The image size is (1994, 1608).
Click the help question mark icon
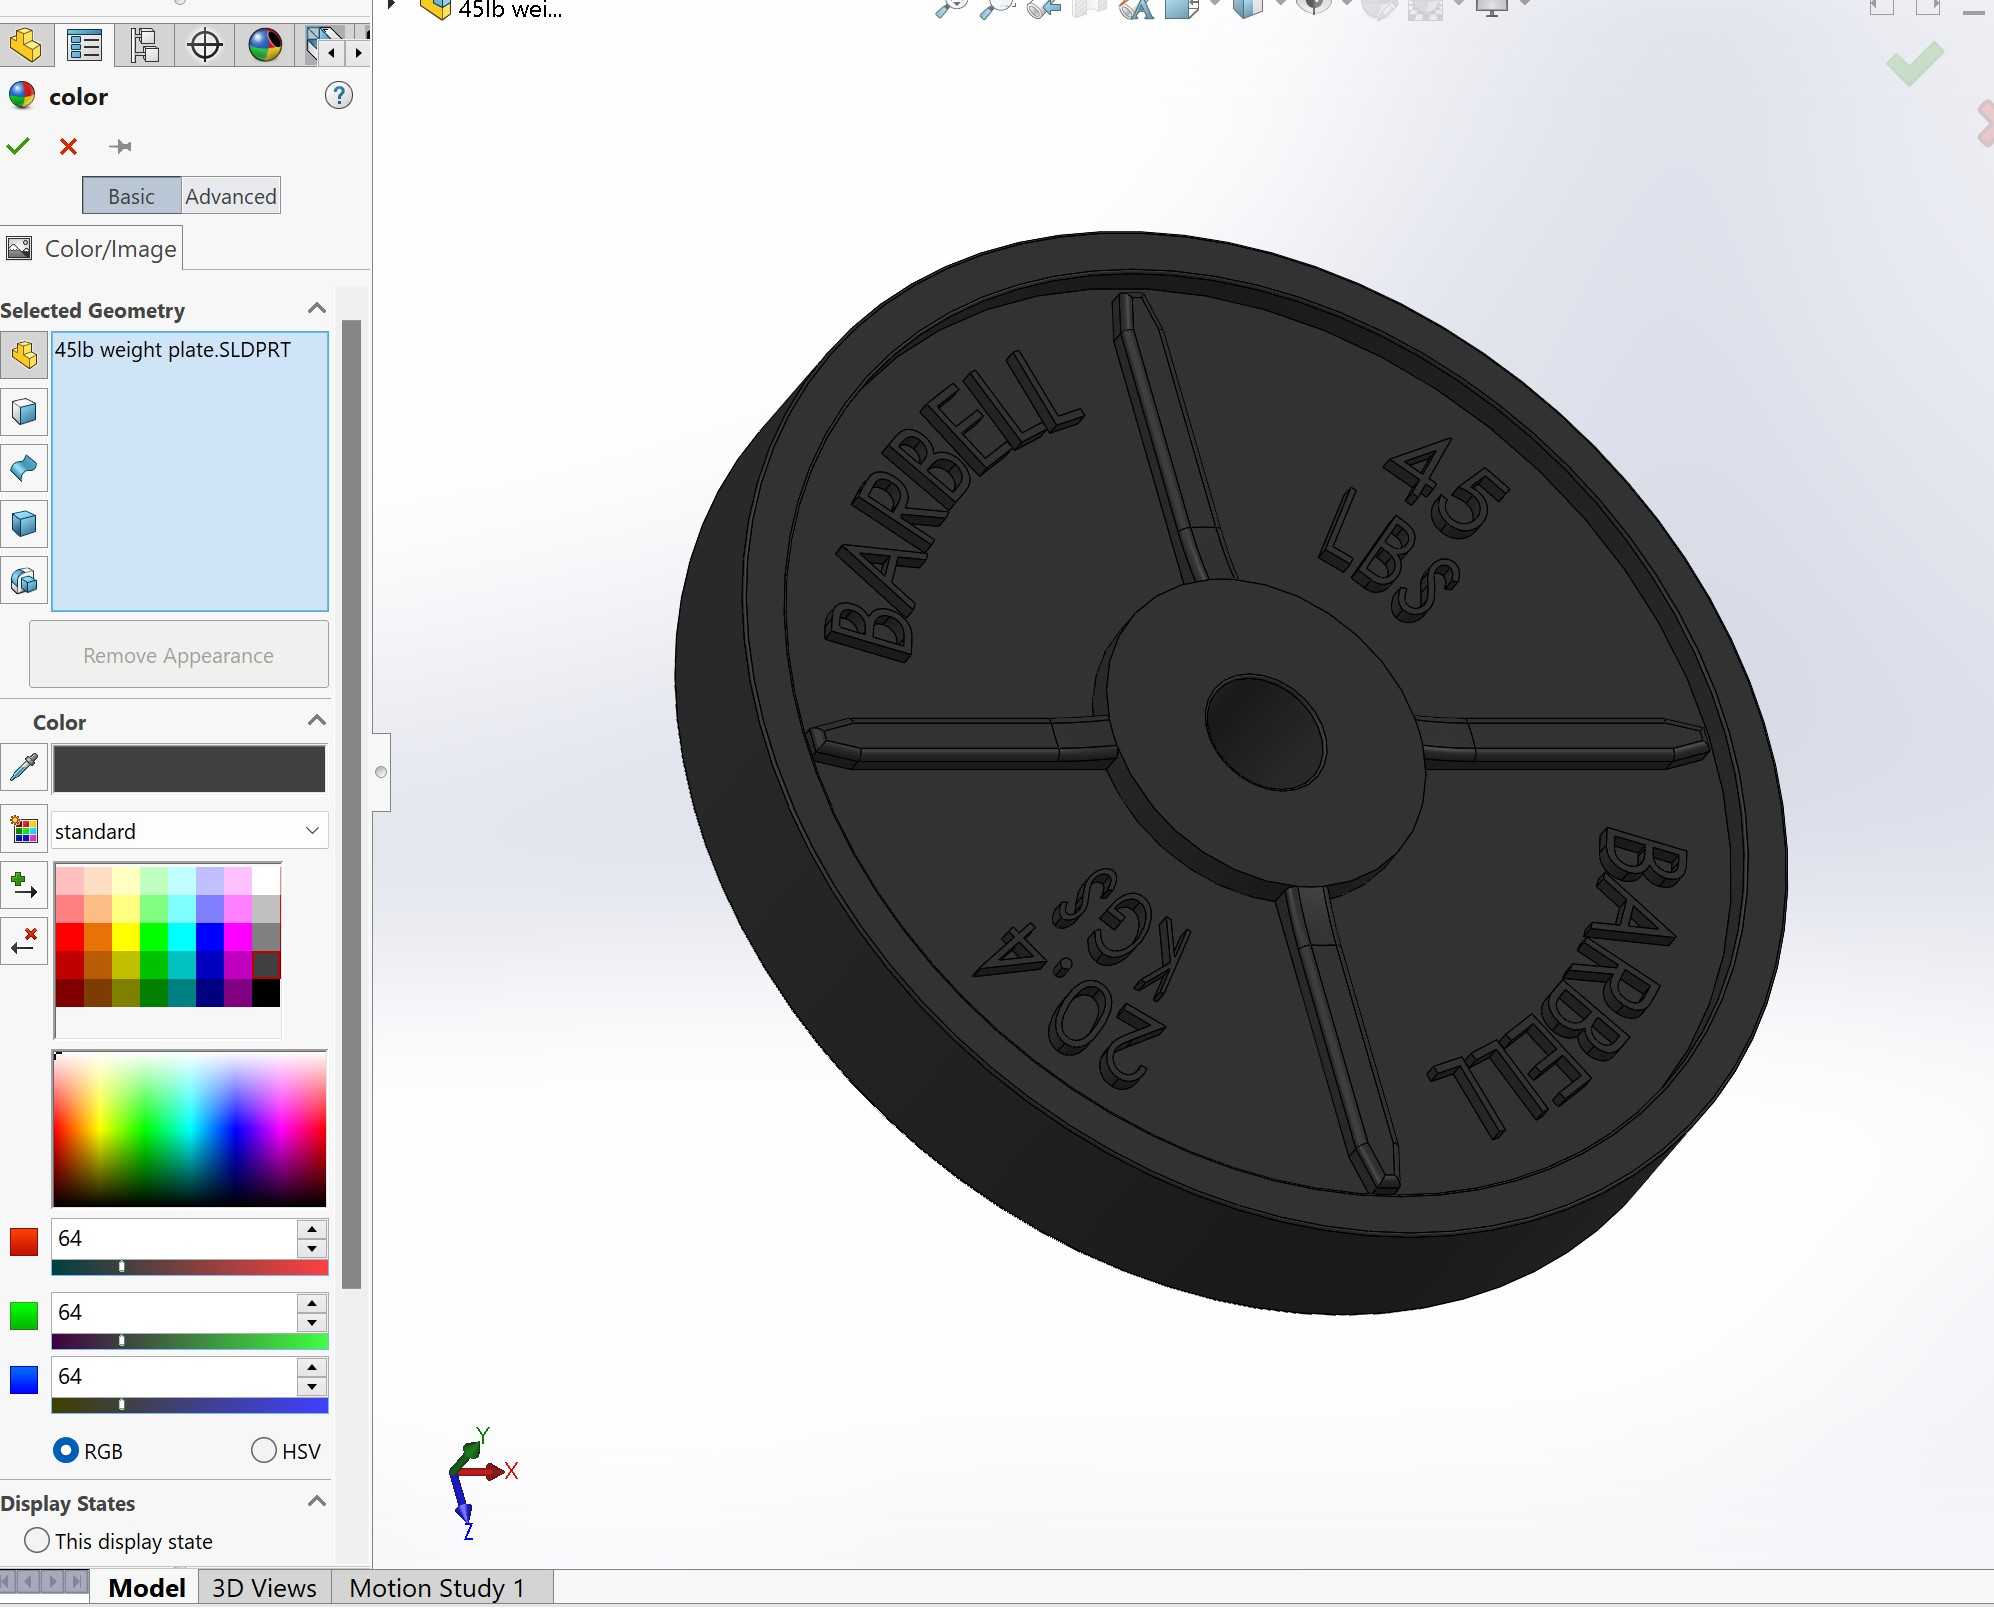pos(339,96)
